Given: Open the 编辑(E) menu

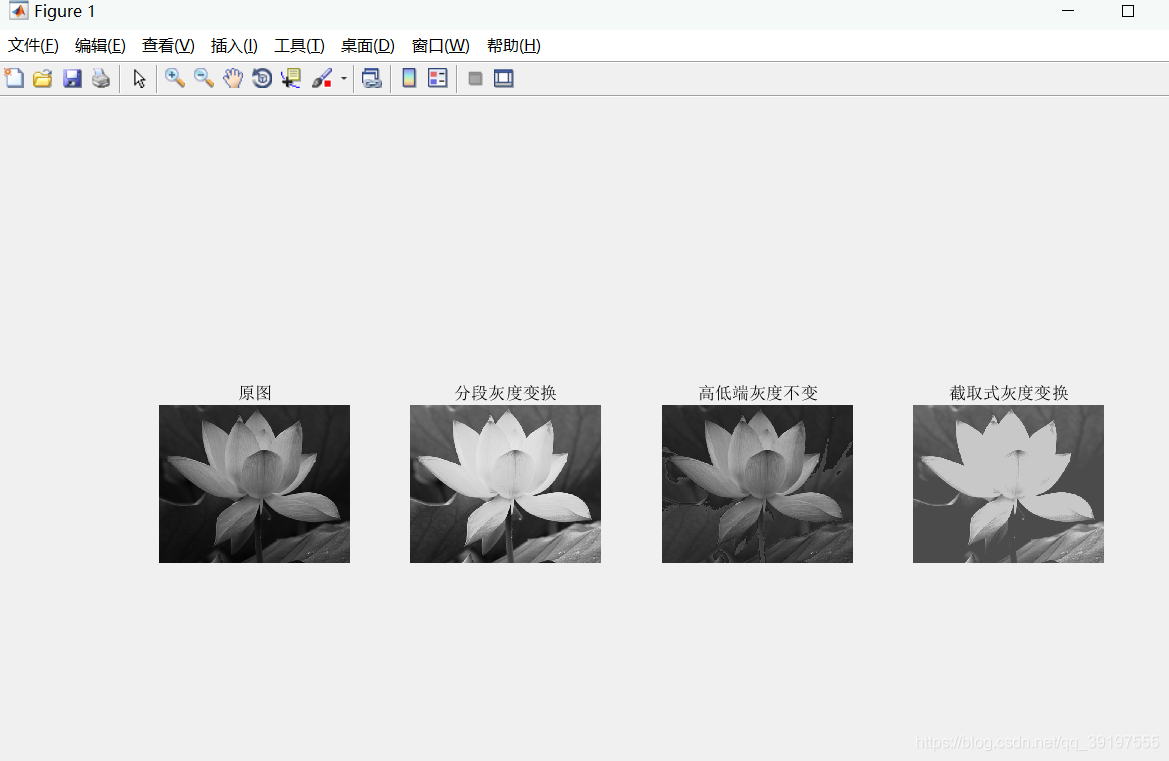Looking at the screenshot, I should point(100,45).
